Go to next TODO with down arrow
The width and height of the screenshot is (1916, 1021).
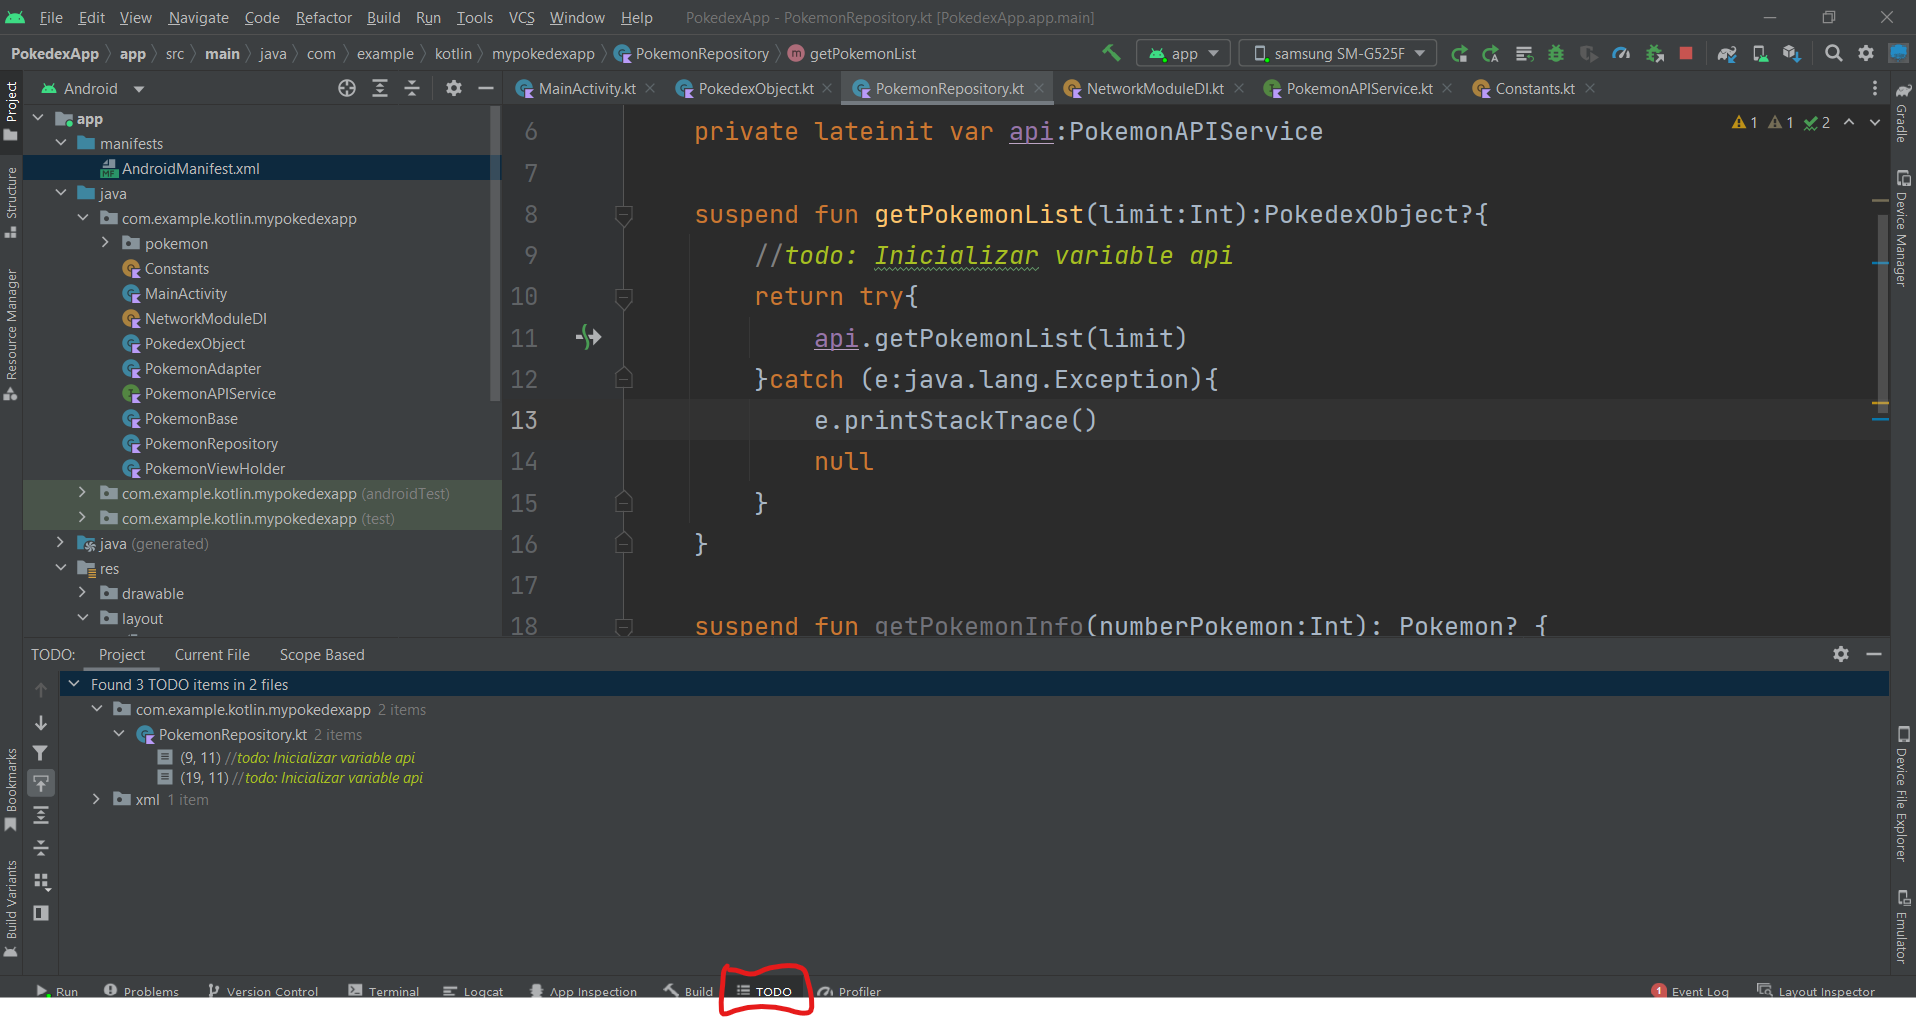click(41, 722)
